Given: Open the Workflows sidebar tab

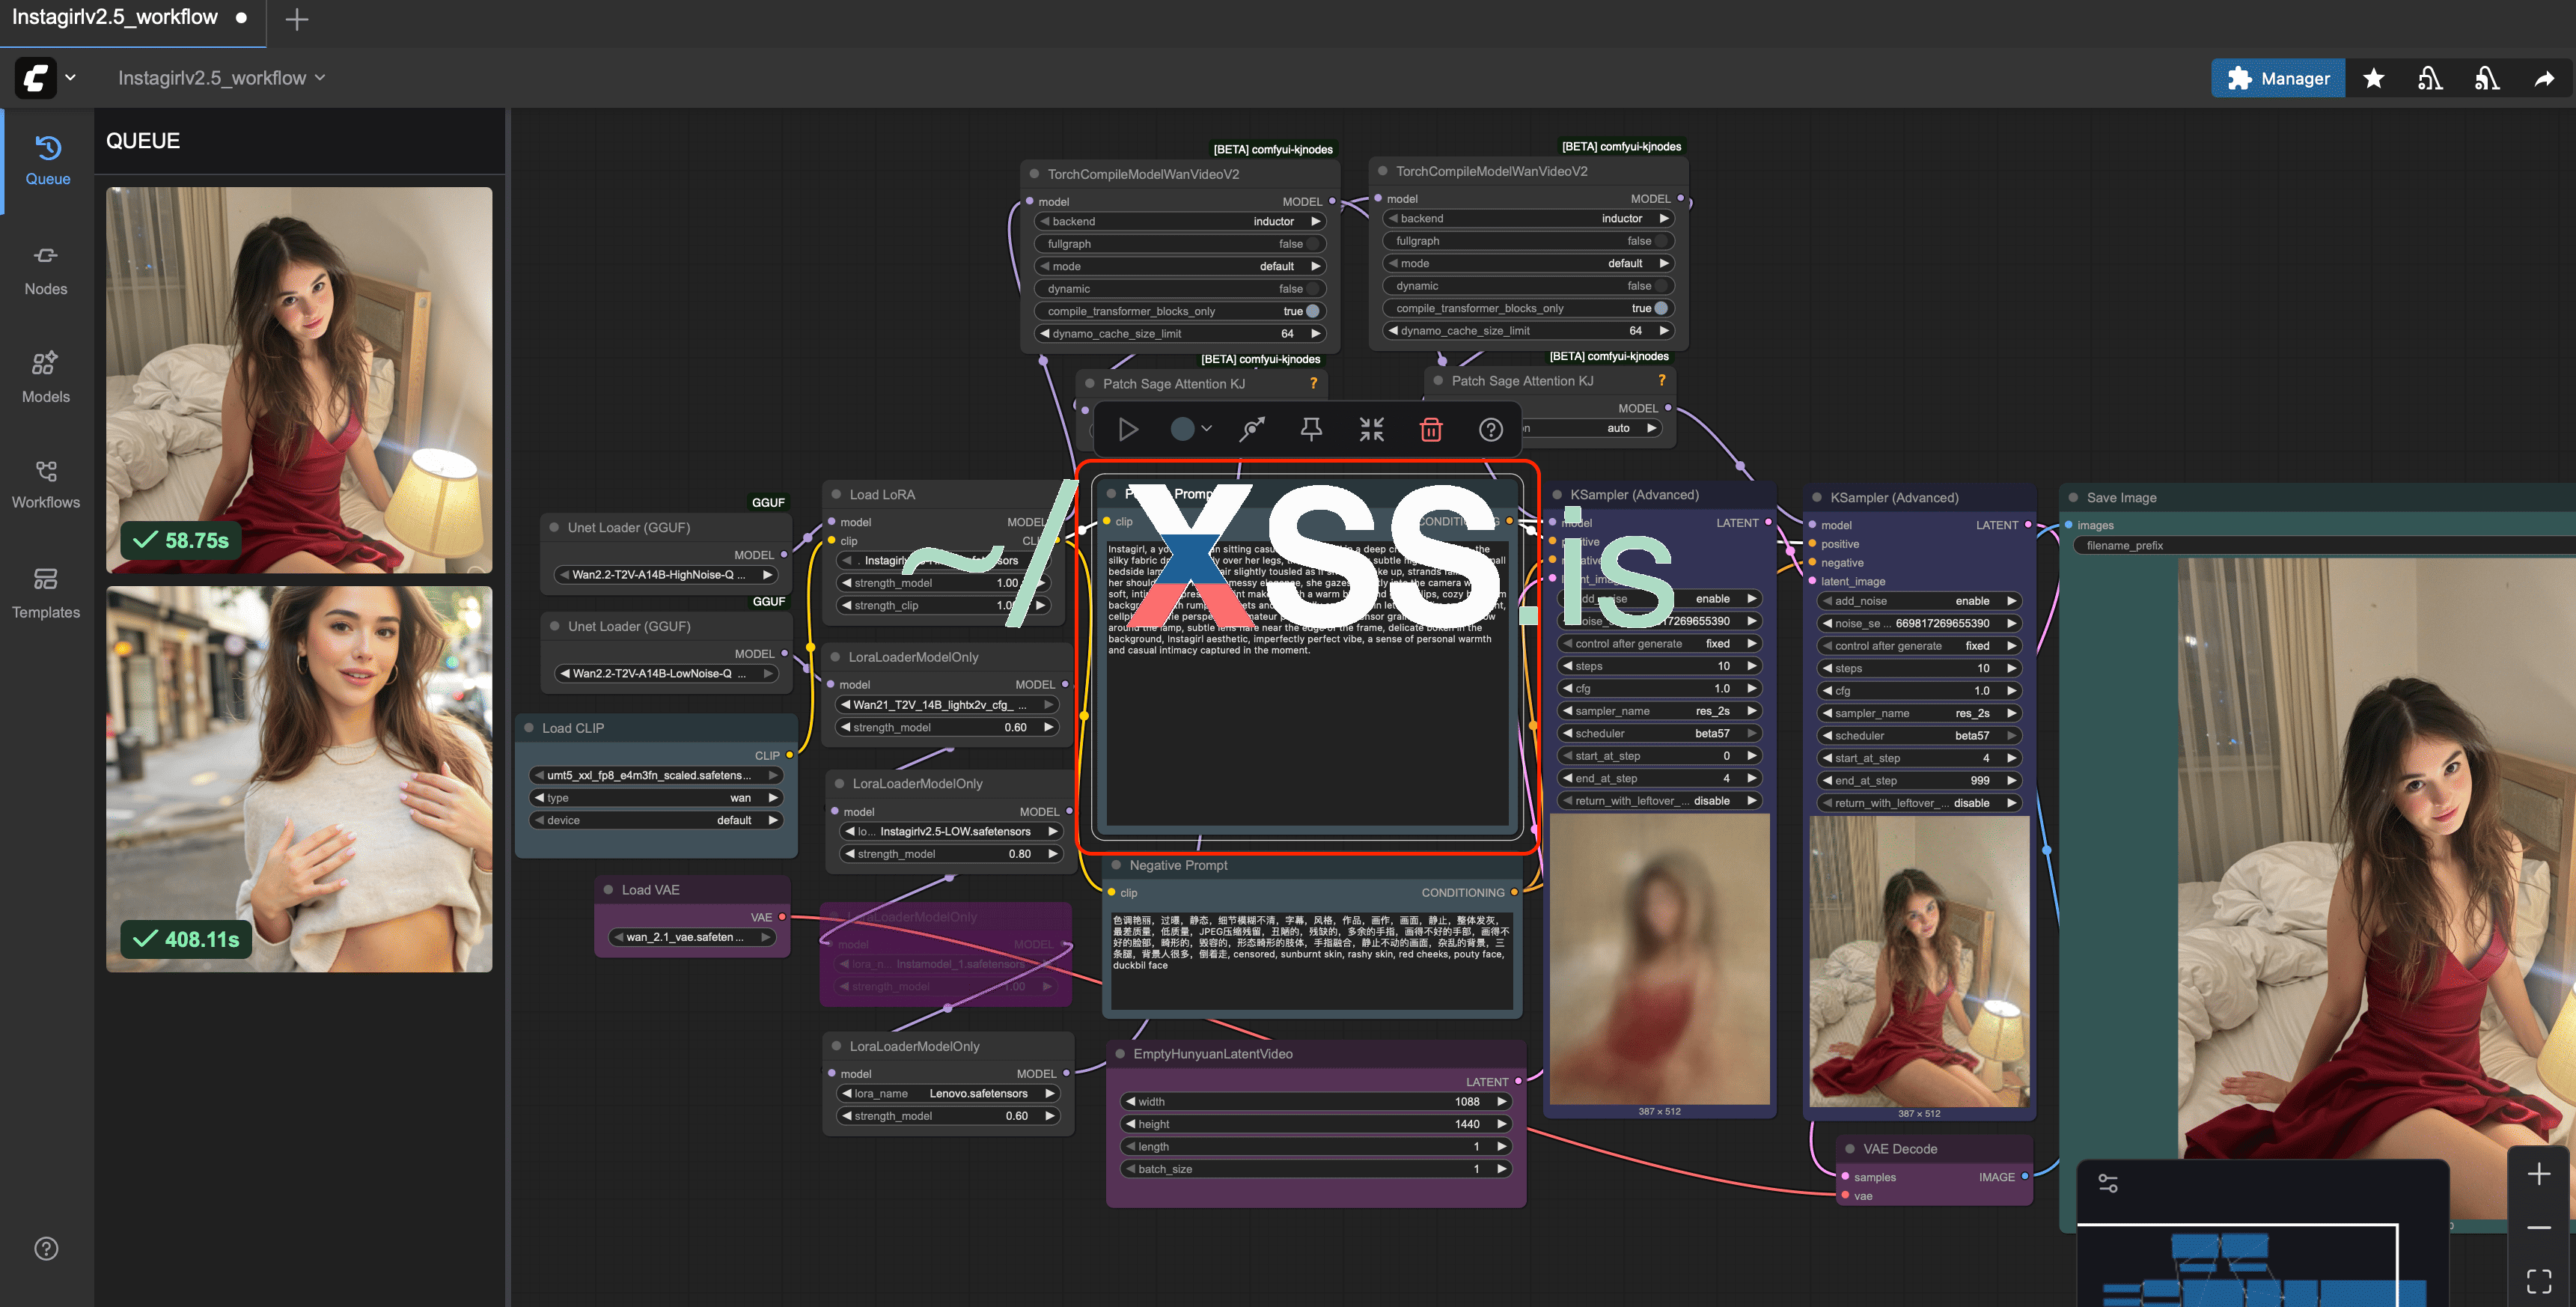Looking at the screenshot, I should 46,484.
